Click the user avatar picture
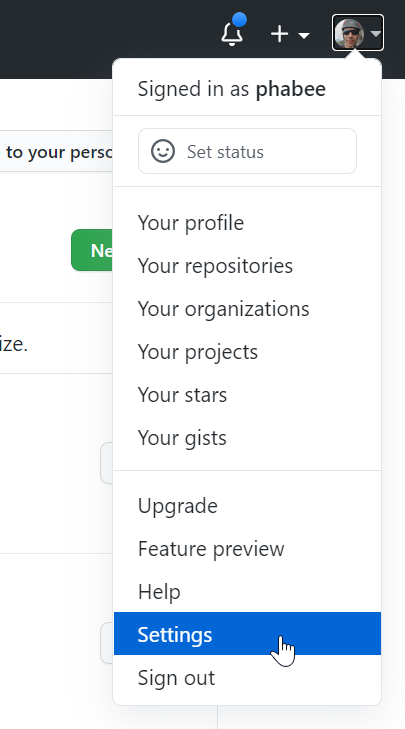405x729 pixels. tap(349, 33)
